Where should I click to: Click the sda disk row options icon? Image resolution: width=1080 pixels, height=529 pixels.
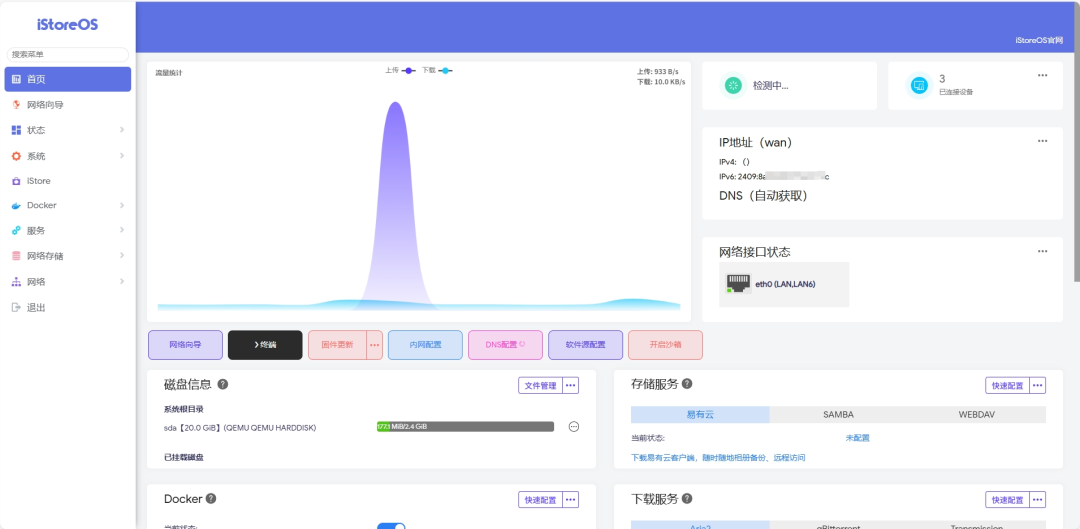pos(574,427)
